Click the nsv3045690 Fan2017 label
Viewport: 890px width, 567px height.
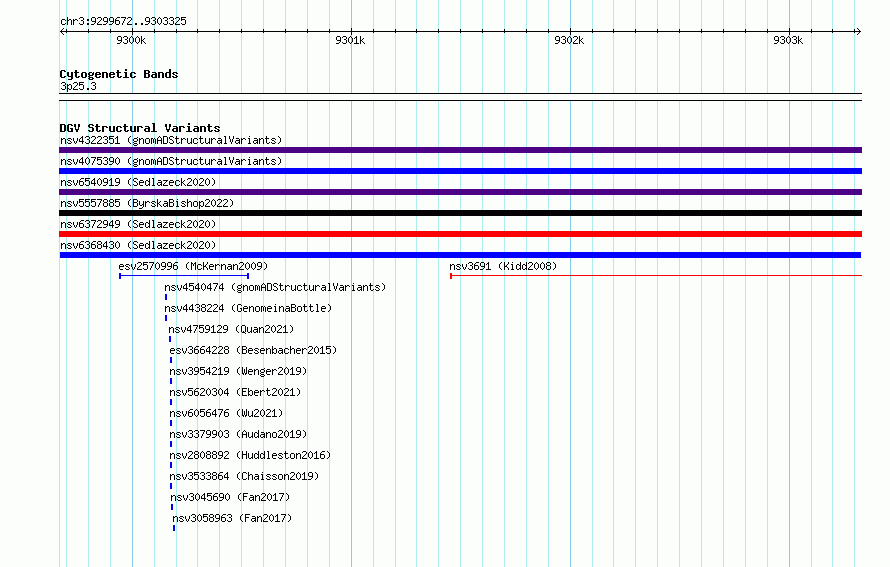click(x=230, y=497)
